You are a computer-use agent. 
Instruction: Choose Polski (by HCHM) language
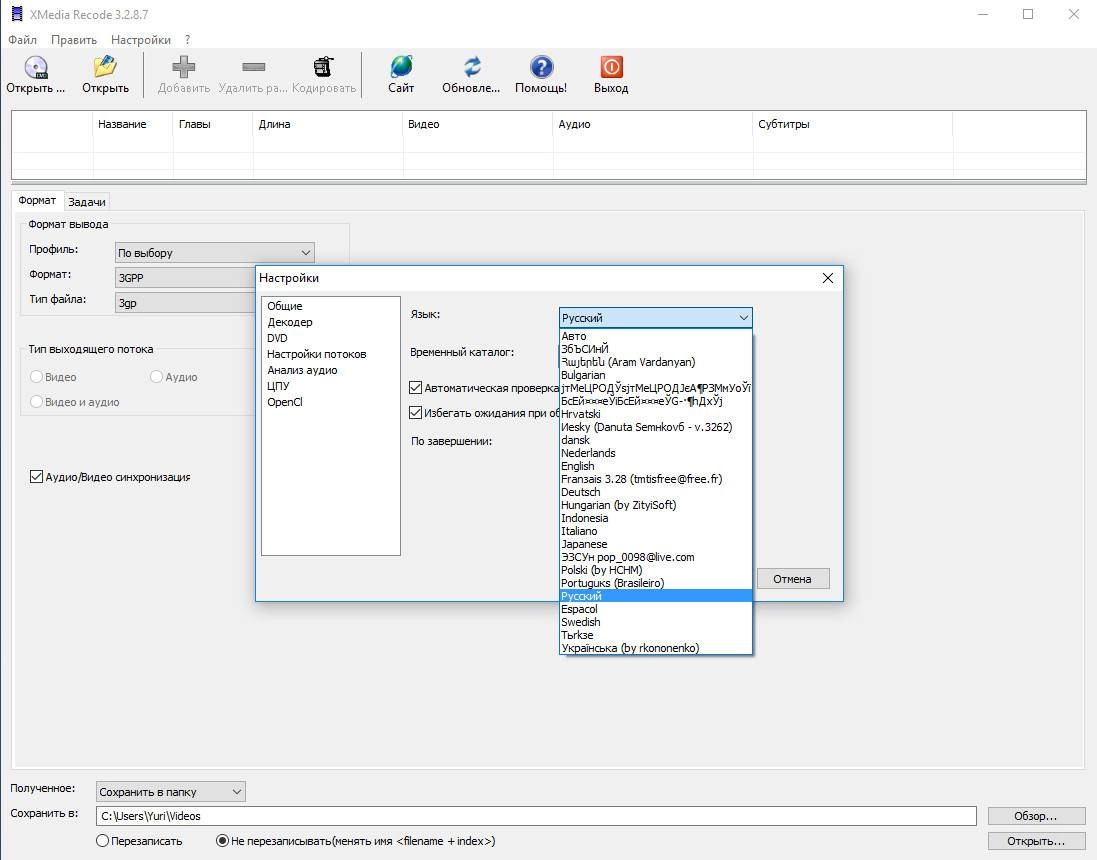pyautogui.click(x=656, y=570)
